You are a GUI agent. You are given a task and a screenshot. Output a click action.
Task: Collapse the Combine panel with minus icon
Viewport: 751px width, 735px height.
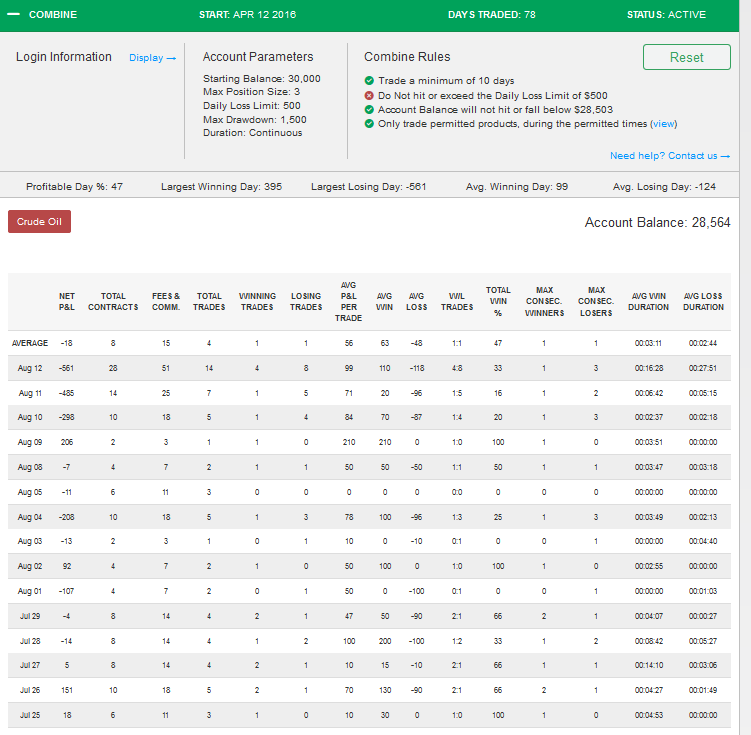[x=13, y=14]
